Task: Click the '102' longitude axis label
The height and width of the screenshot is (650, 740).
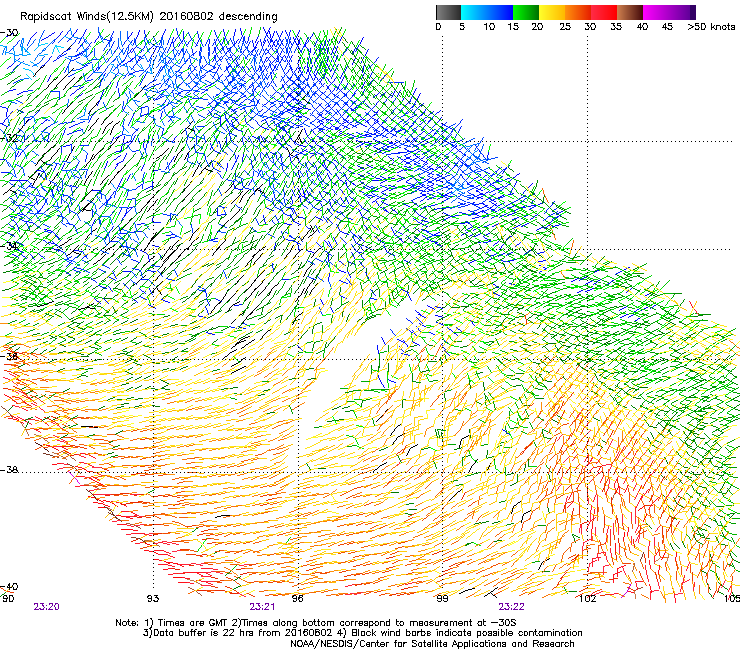Action: pyautogui.click(x=588, y=599)
